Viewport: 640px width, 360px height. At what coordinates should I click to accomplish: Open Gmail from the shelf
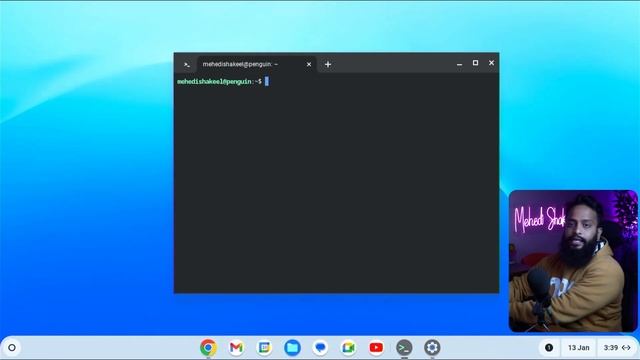pyautogui.click(x=236, y=348)
